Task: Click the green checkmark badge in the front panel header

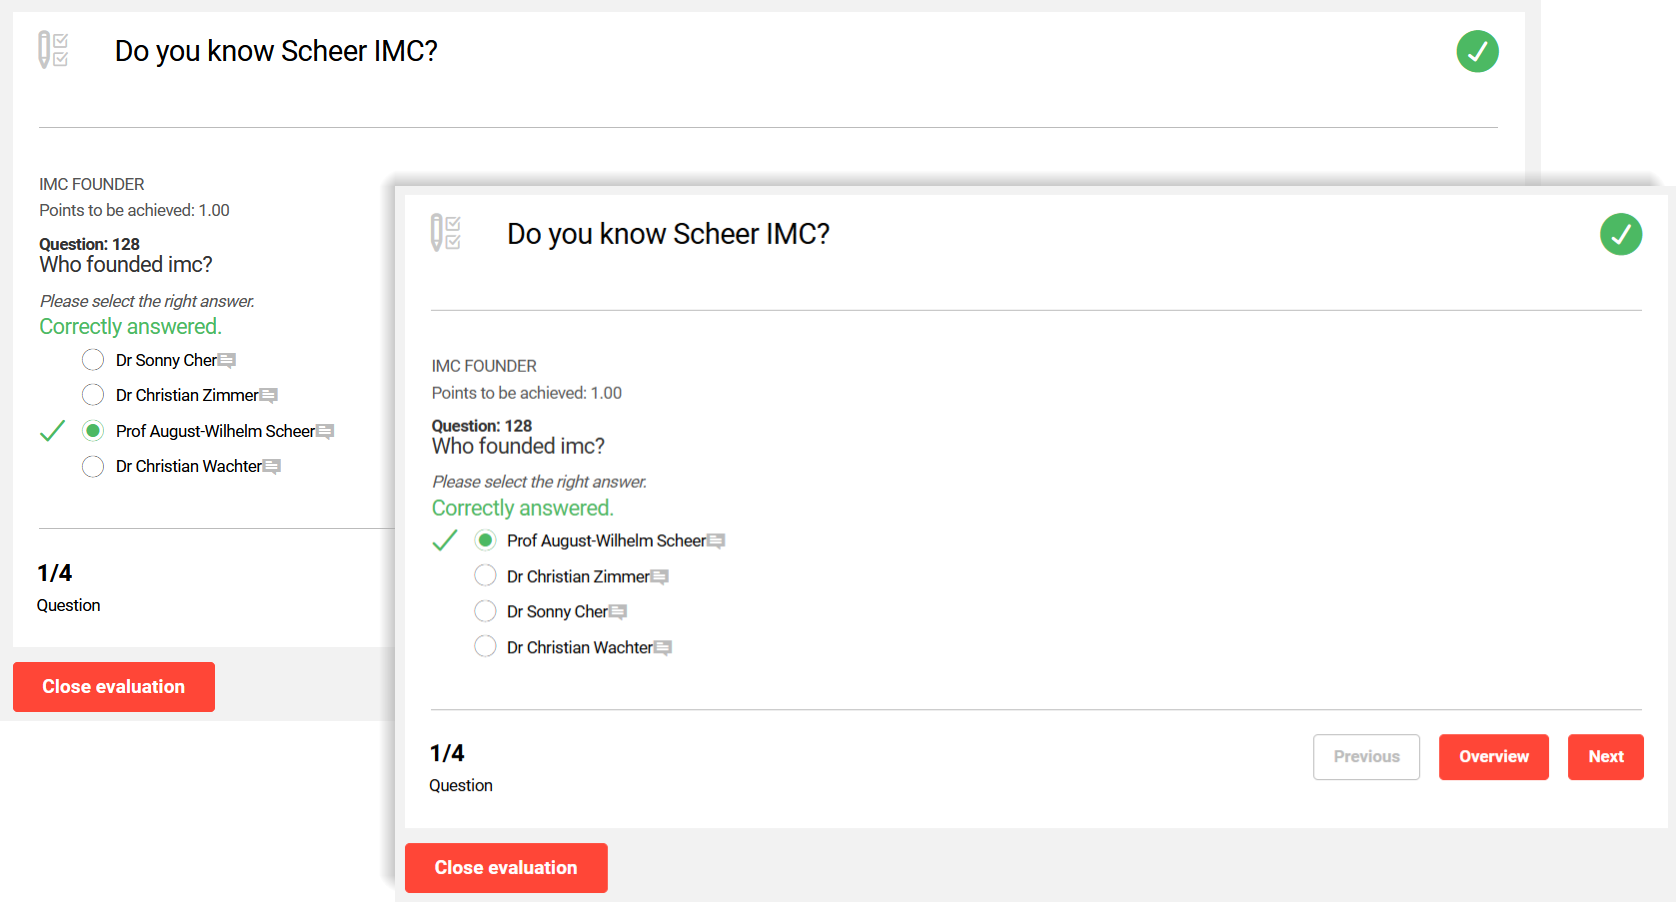Action: pos(1621,234)
